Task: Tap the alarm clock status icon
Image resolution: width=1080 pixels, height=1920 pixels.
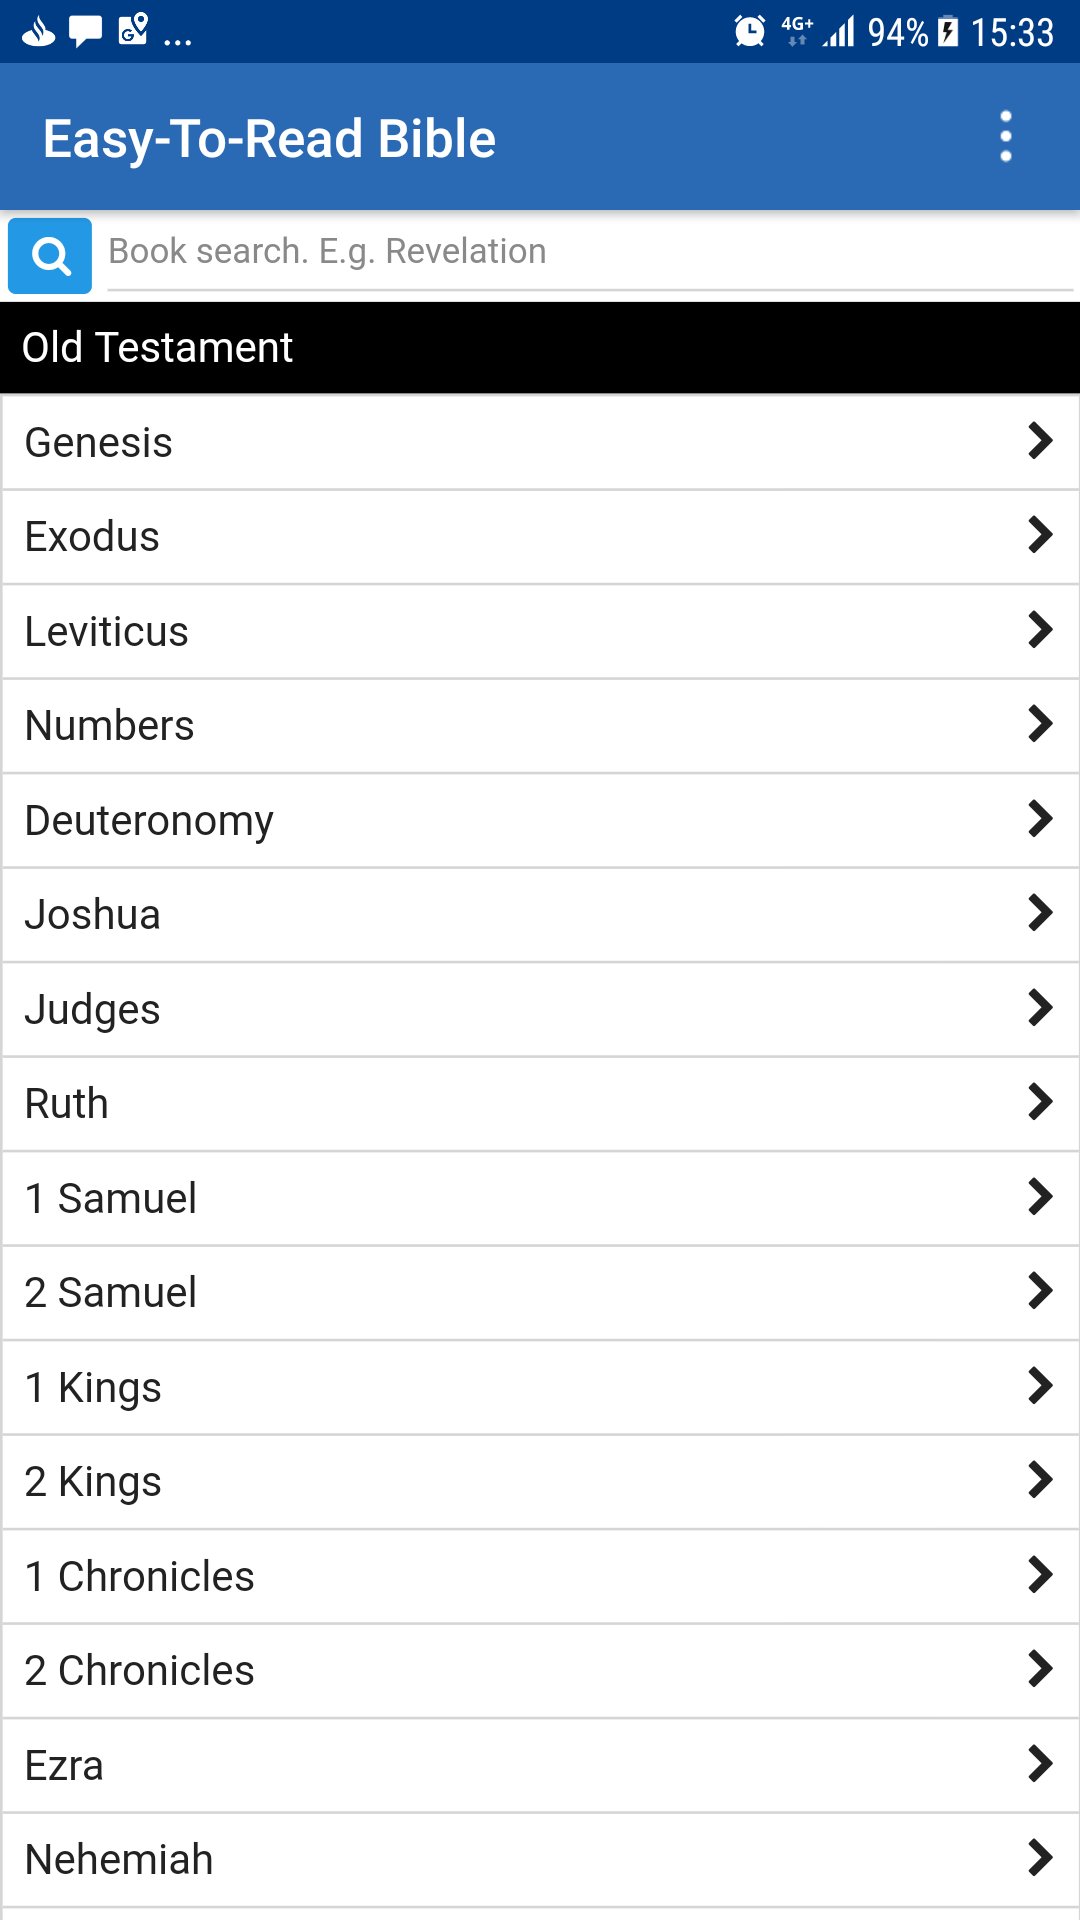Action: [749, 31]
